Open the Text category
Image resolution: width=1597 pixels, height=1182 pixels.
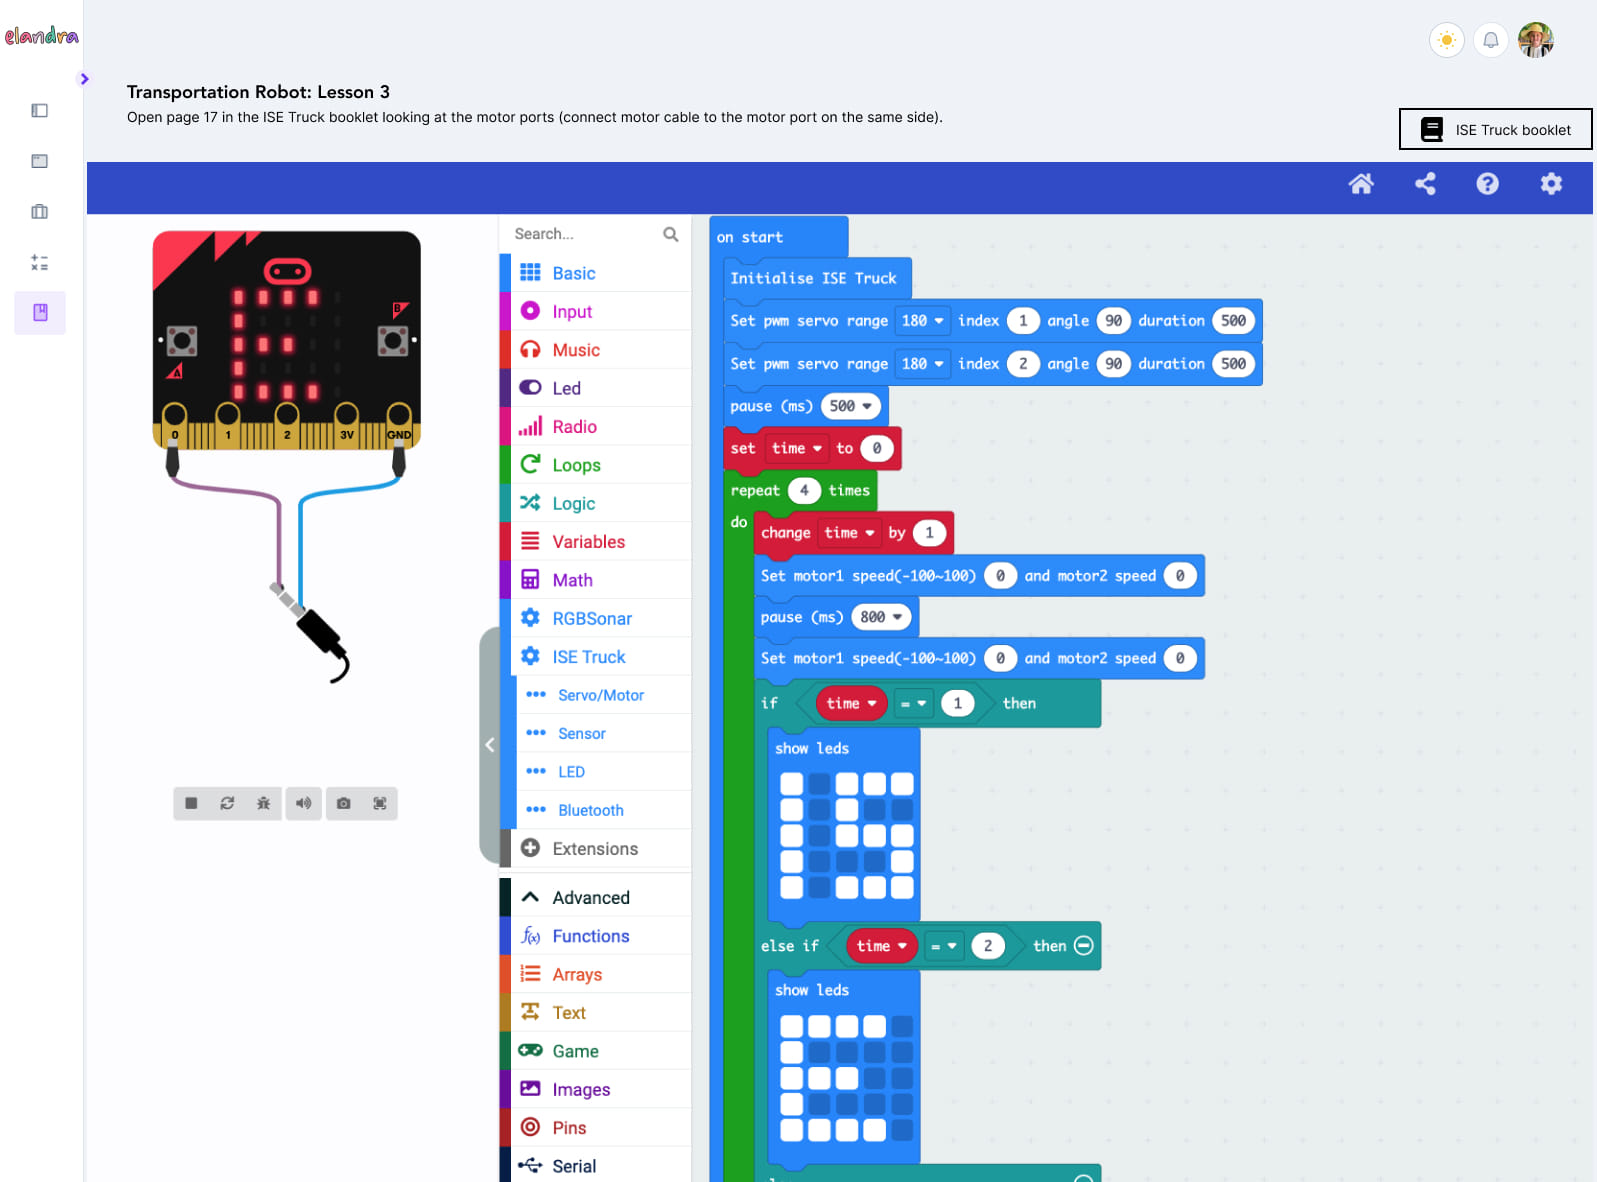(x=595, y=1013)
